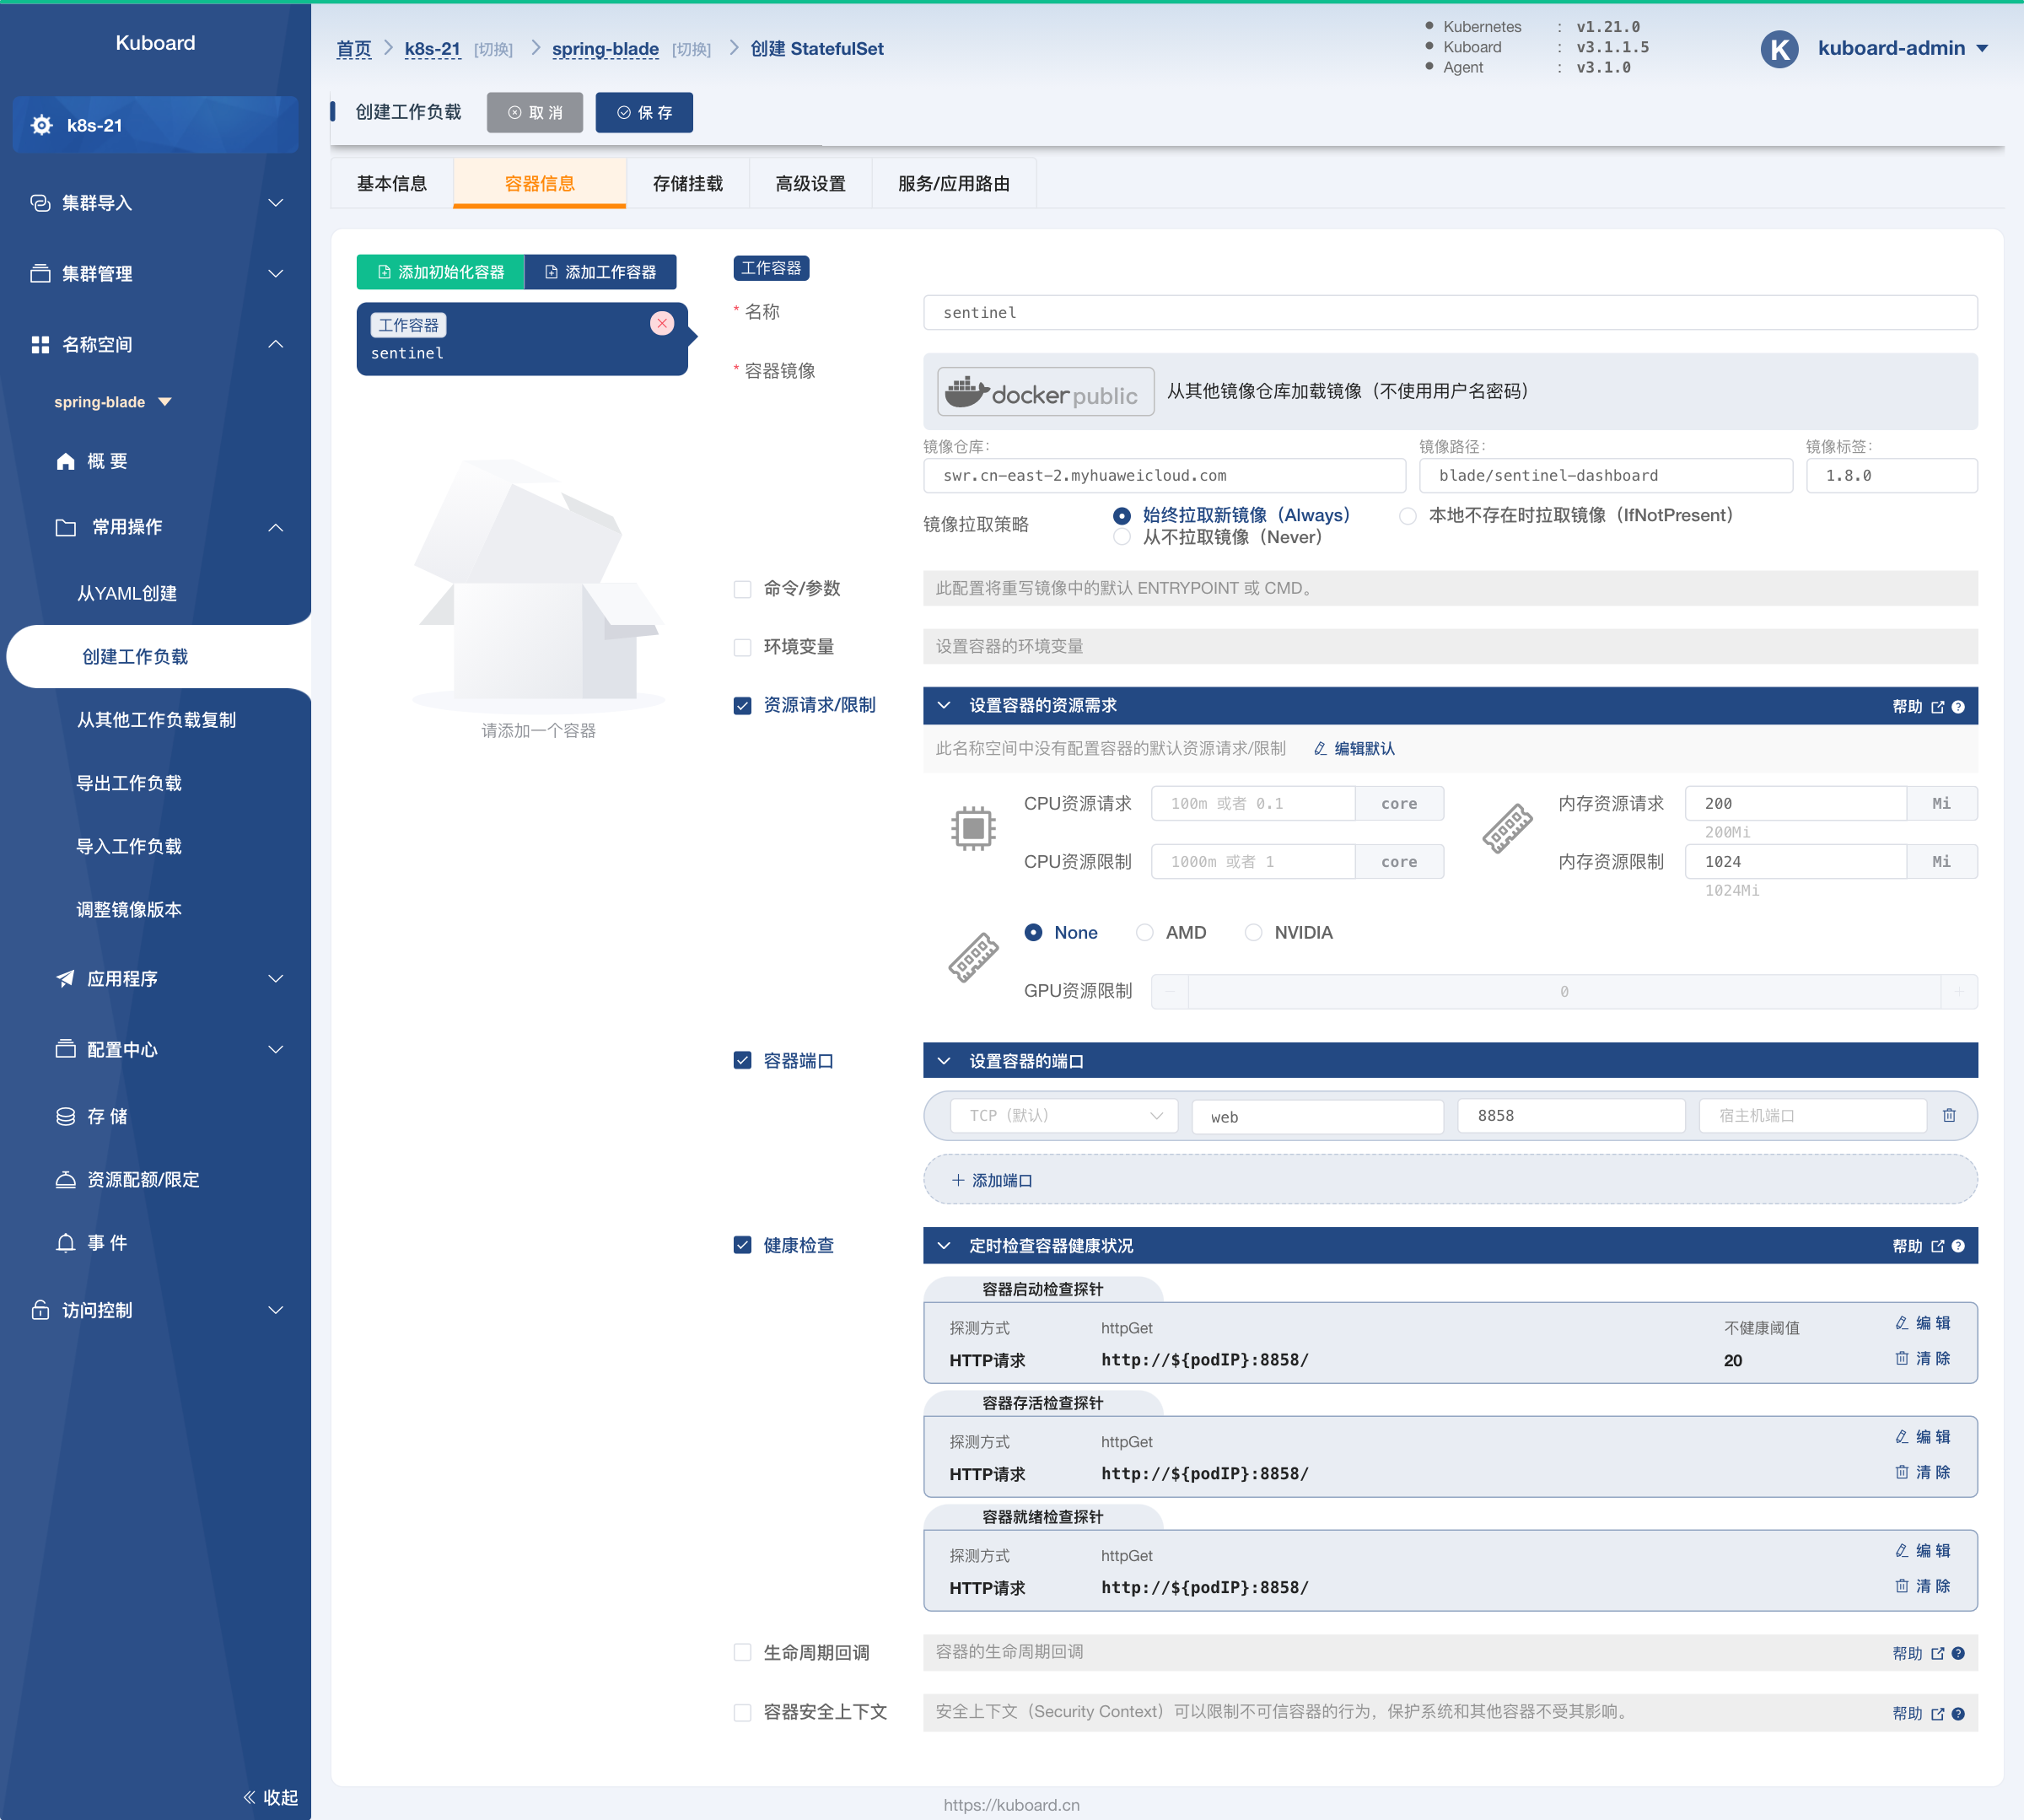The image size is (2024, 1820).
Task: Click the 名称空间 grid icon
Action: (x=40, y=345)
